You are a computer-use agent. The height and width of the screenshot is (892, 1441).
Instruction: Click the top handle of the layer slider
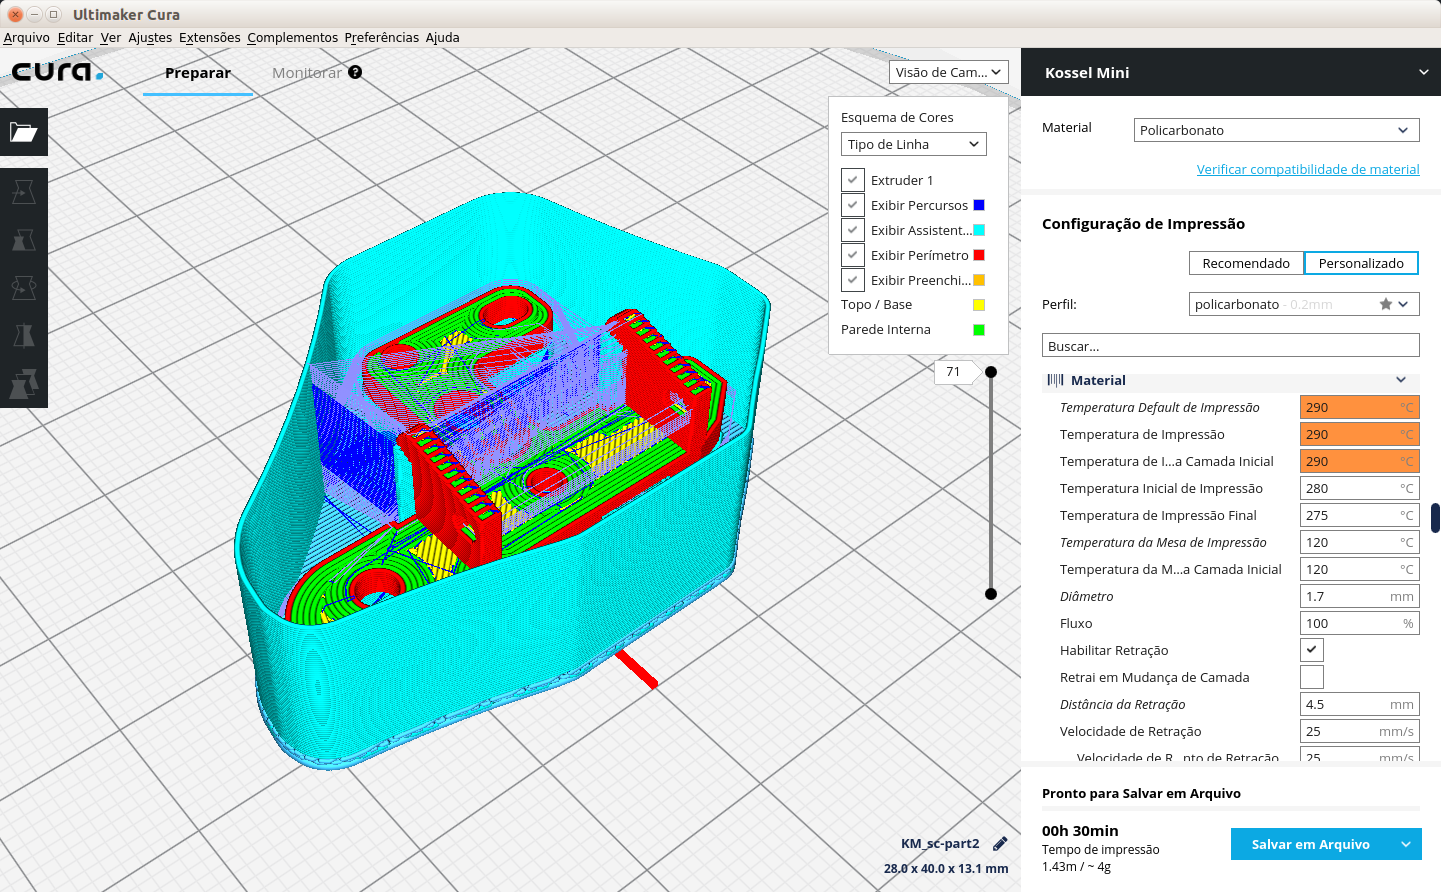(x=991, y=372)
